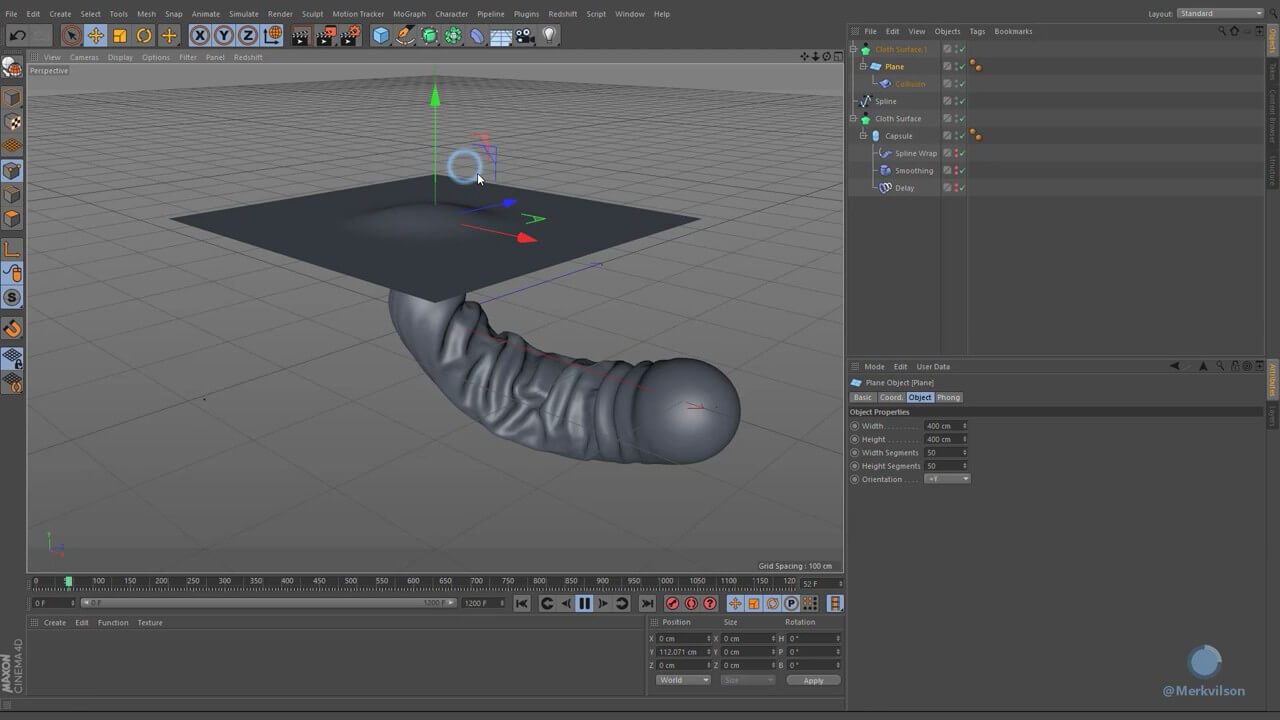Click the Width Segments input field
Image resolution: width=1280 pixels, height=720 pixels.
[x=942, y=452]
